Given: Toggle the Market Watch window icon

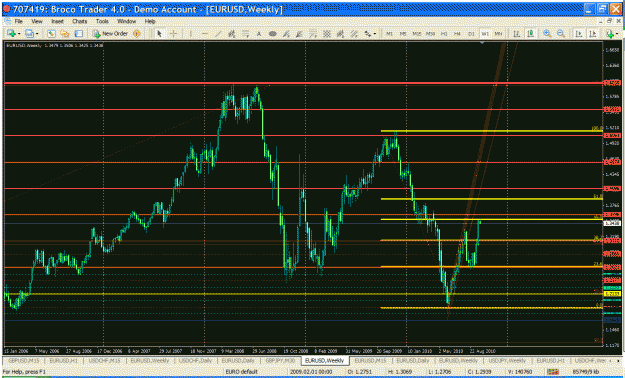Looking at the screenshot, I should tap(51, 34).
